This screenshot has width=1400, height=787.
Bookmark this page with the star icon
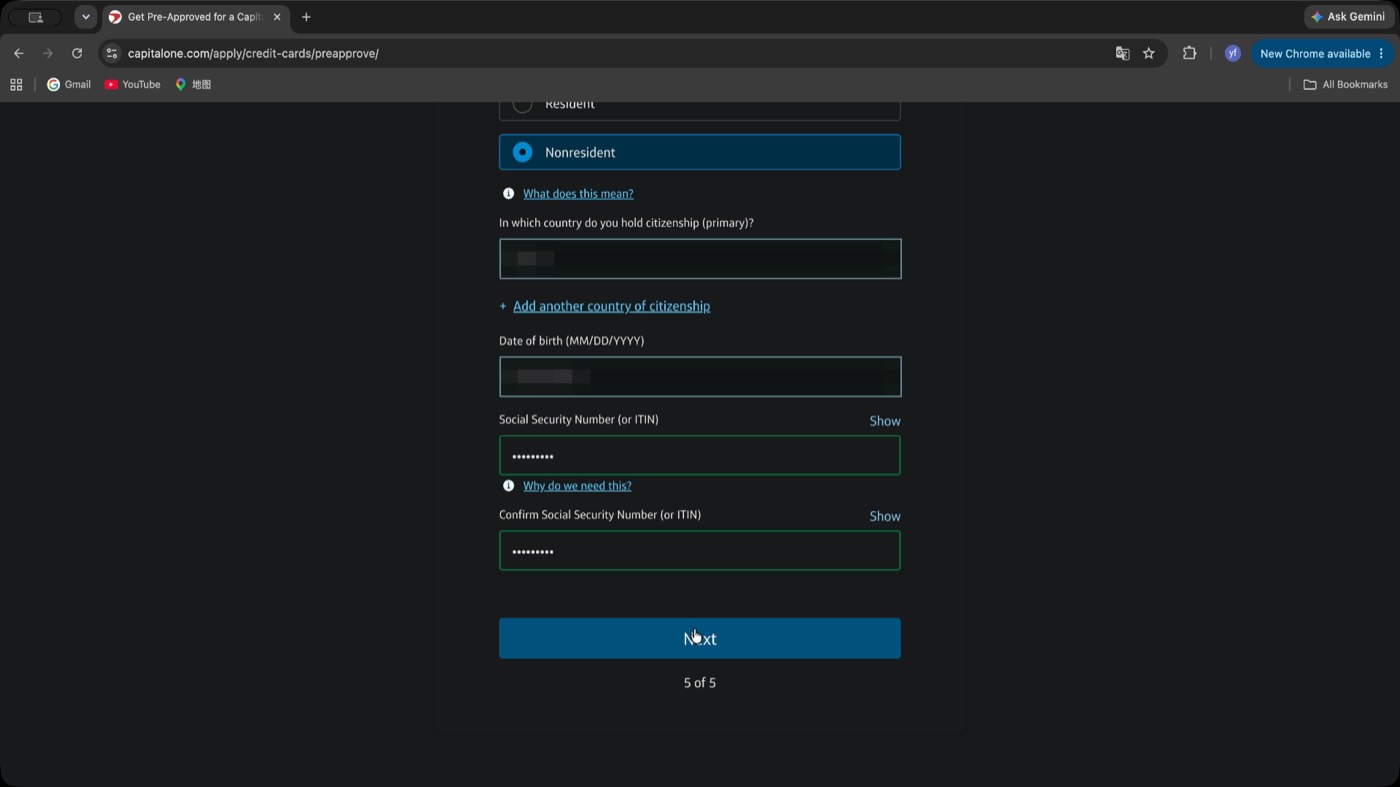[x=1149, y=53]
